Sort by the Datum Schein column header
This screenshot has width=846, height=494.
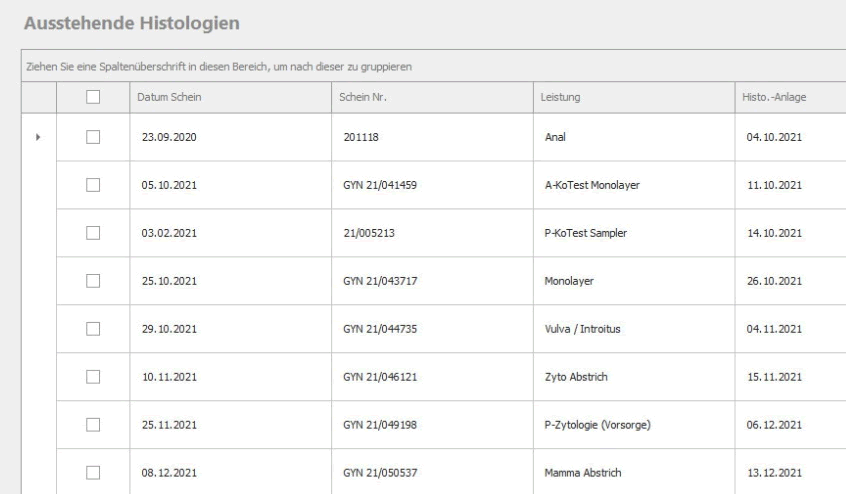(228, 97)
